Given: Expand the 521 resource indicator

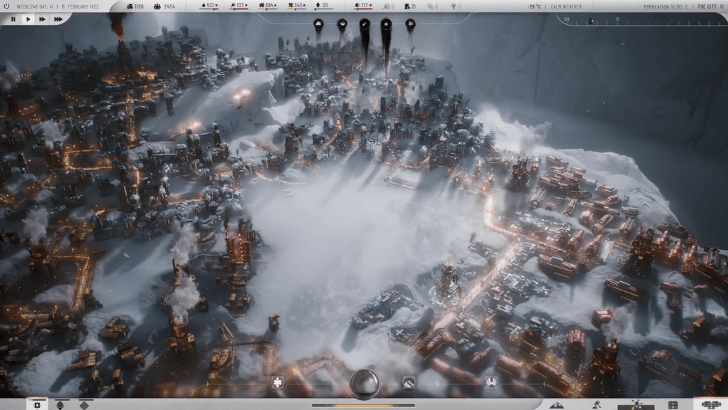Looking at the screenshot, I should click(x=209, y=6).
